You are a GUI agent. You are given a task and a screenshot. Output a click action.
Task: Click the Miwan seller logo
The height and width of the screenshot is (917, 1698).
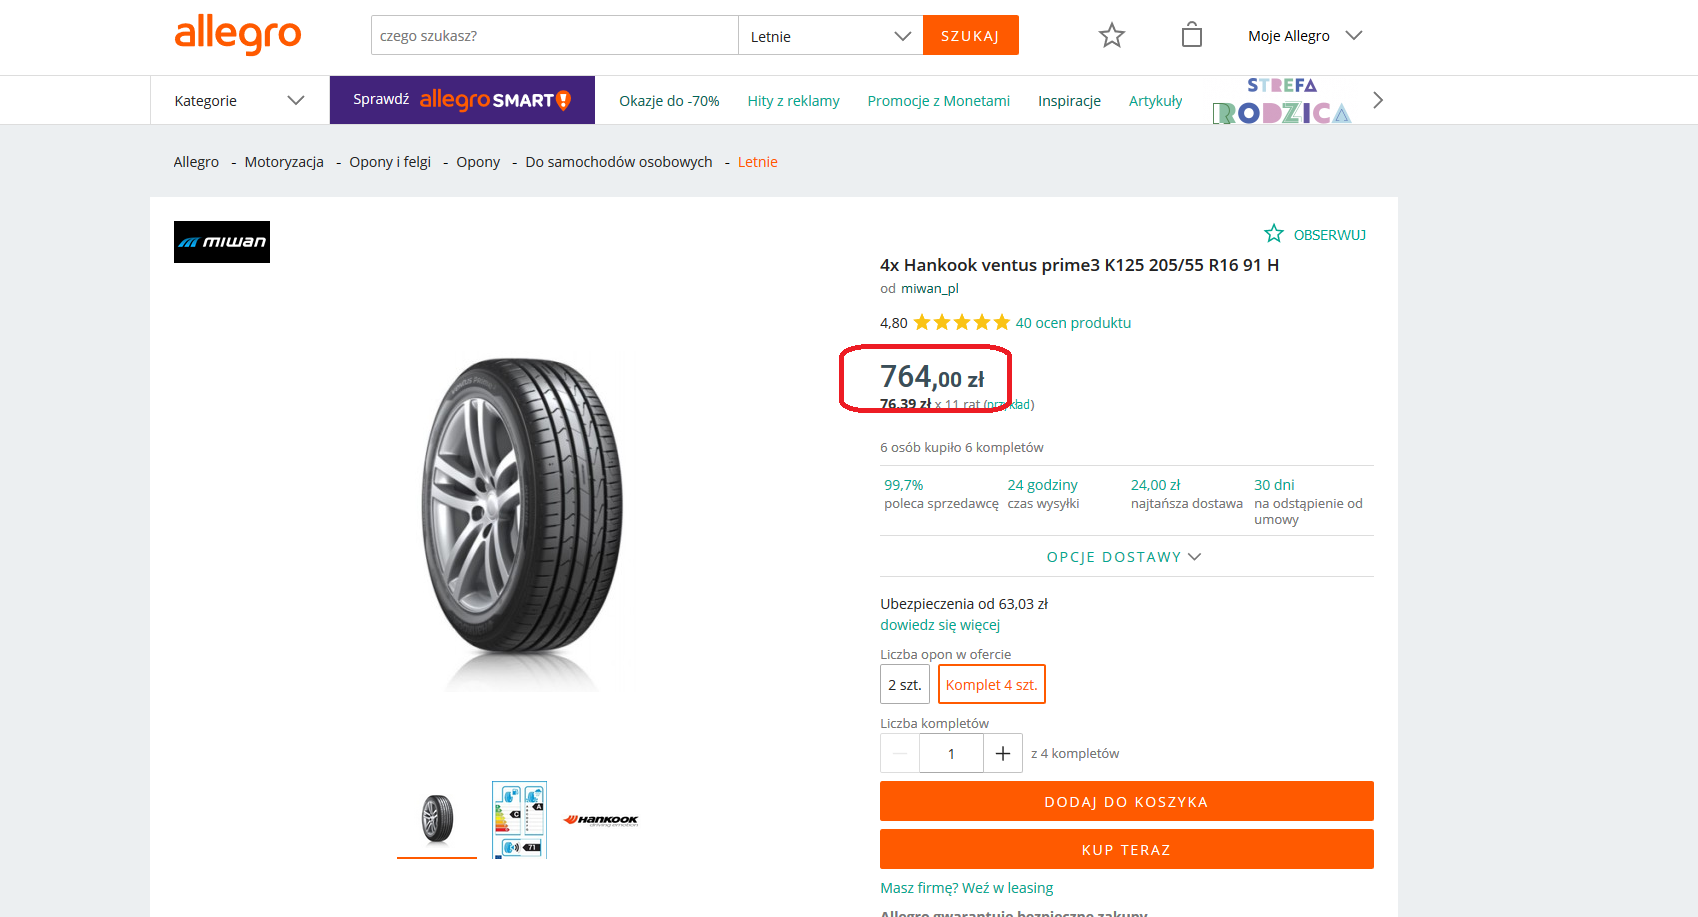click(222, 242)
